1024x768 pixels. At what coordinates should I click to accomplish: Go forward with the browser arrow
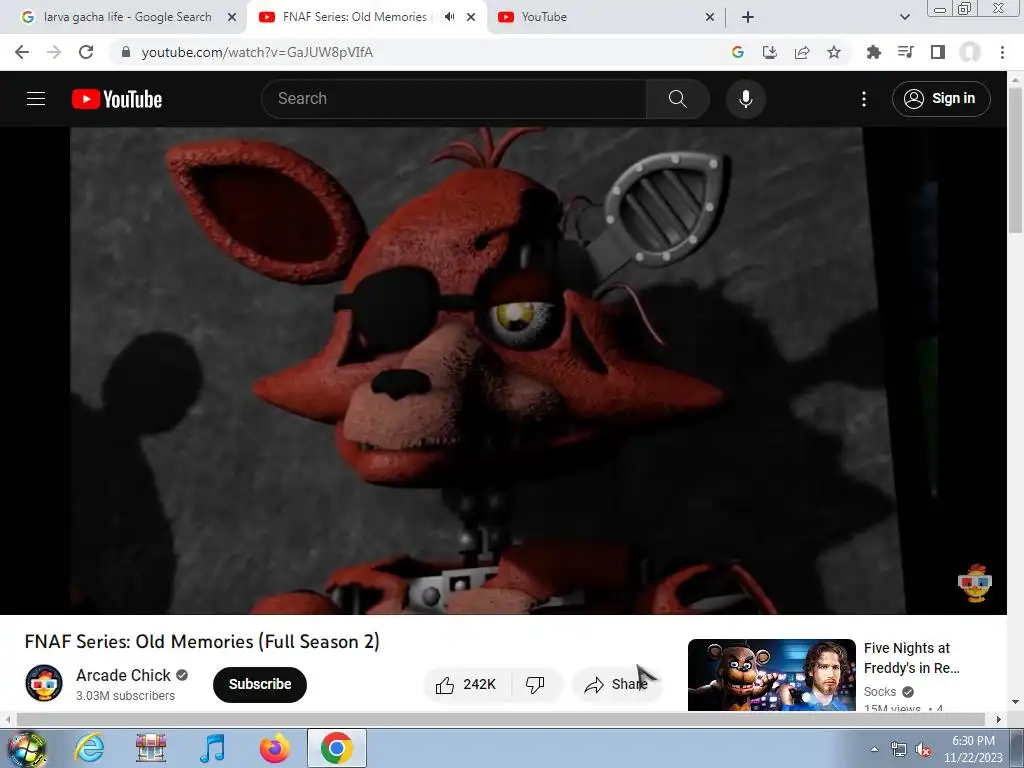[54, 52]
